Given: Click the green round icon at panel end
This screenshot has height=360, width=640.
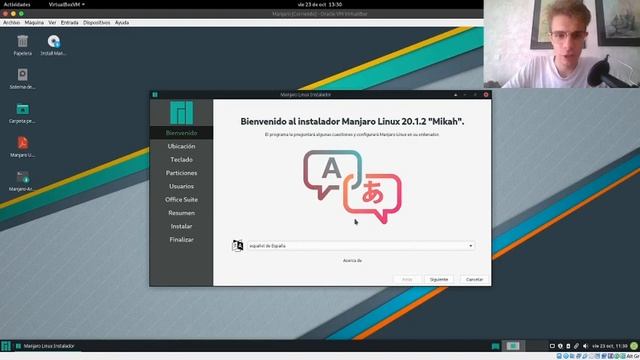Looking at the screenshot, I should click(634, 346).
